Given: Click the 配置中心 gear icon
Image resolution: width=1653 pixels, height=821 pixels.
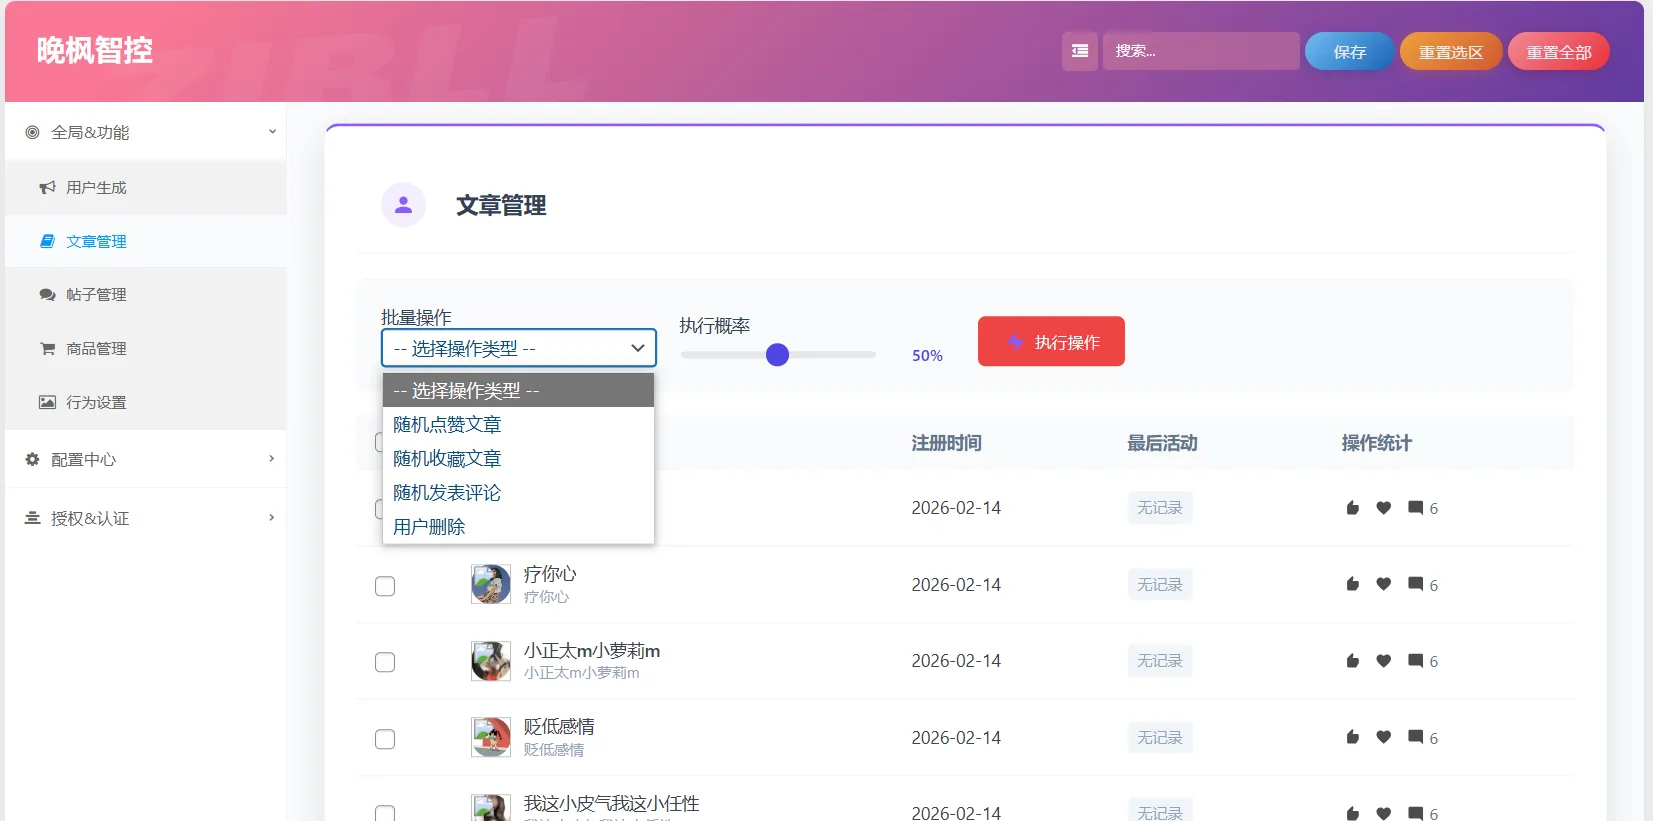Looking at the screenshot, I should [32, 459].
